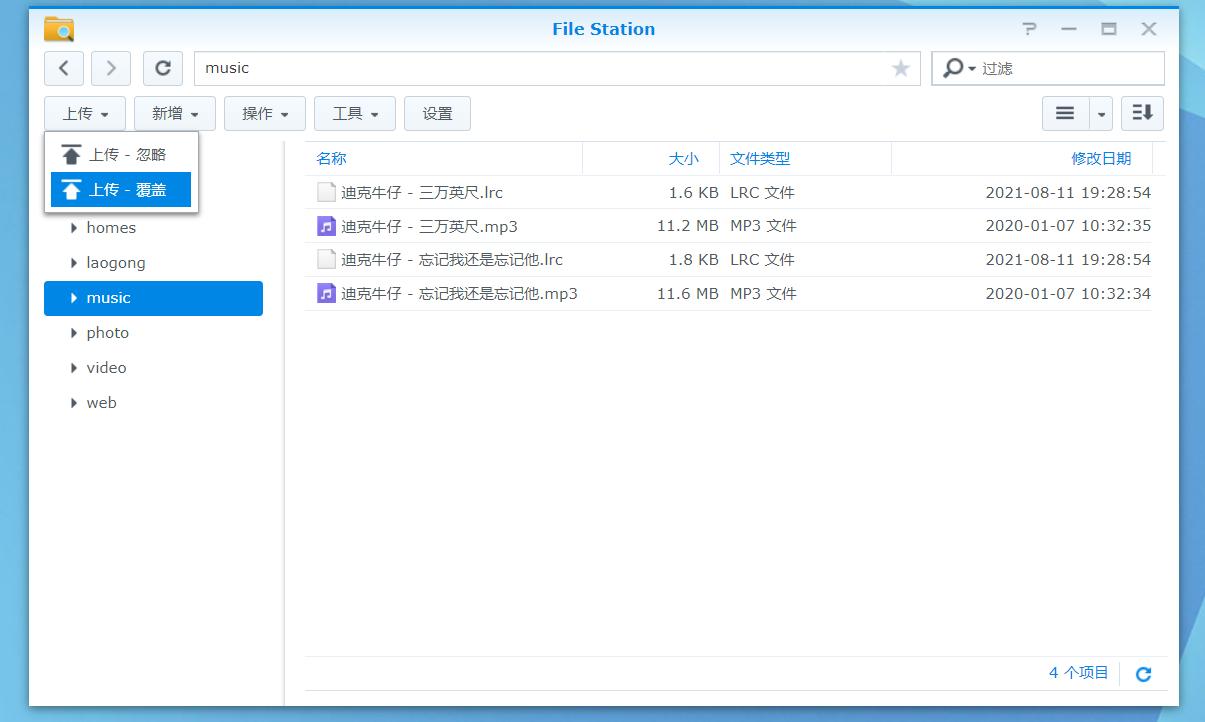Open the sort order options icon
This screenshot has height=722, width=1205.
pyautogui.click(x=1142, y=114)
